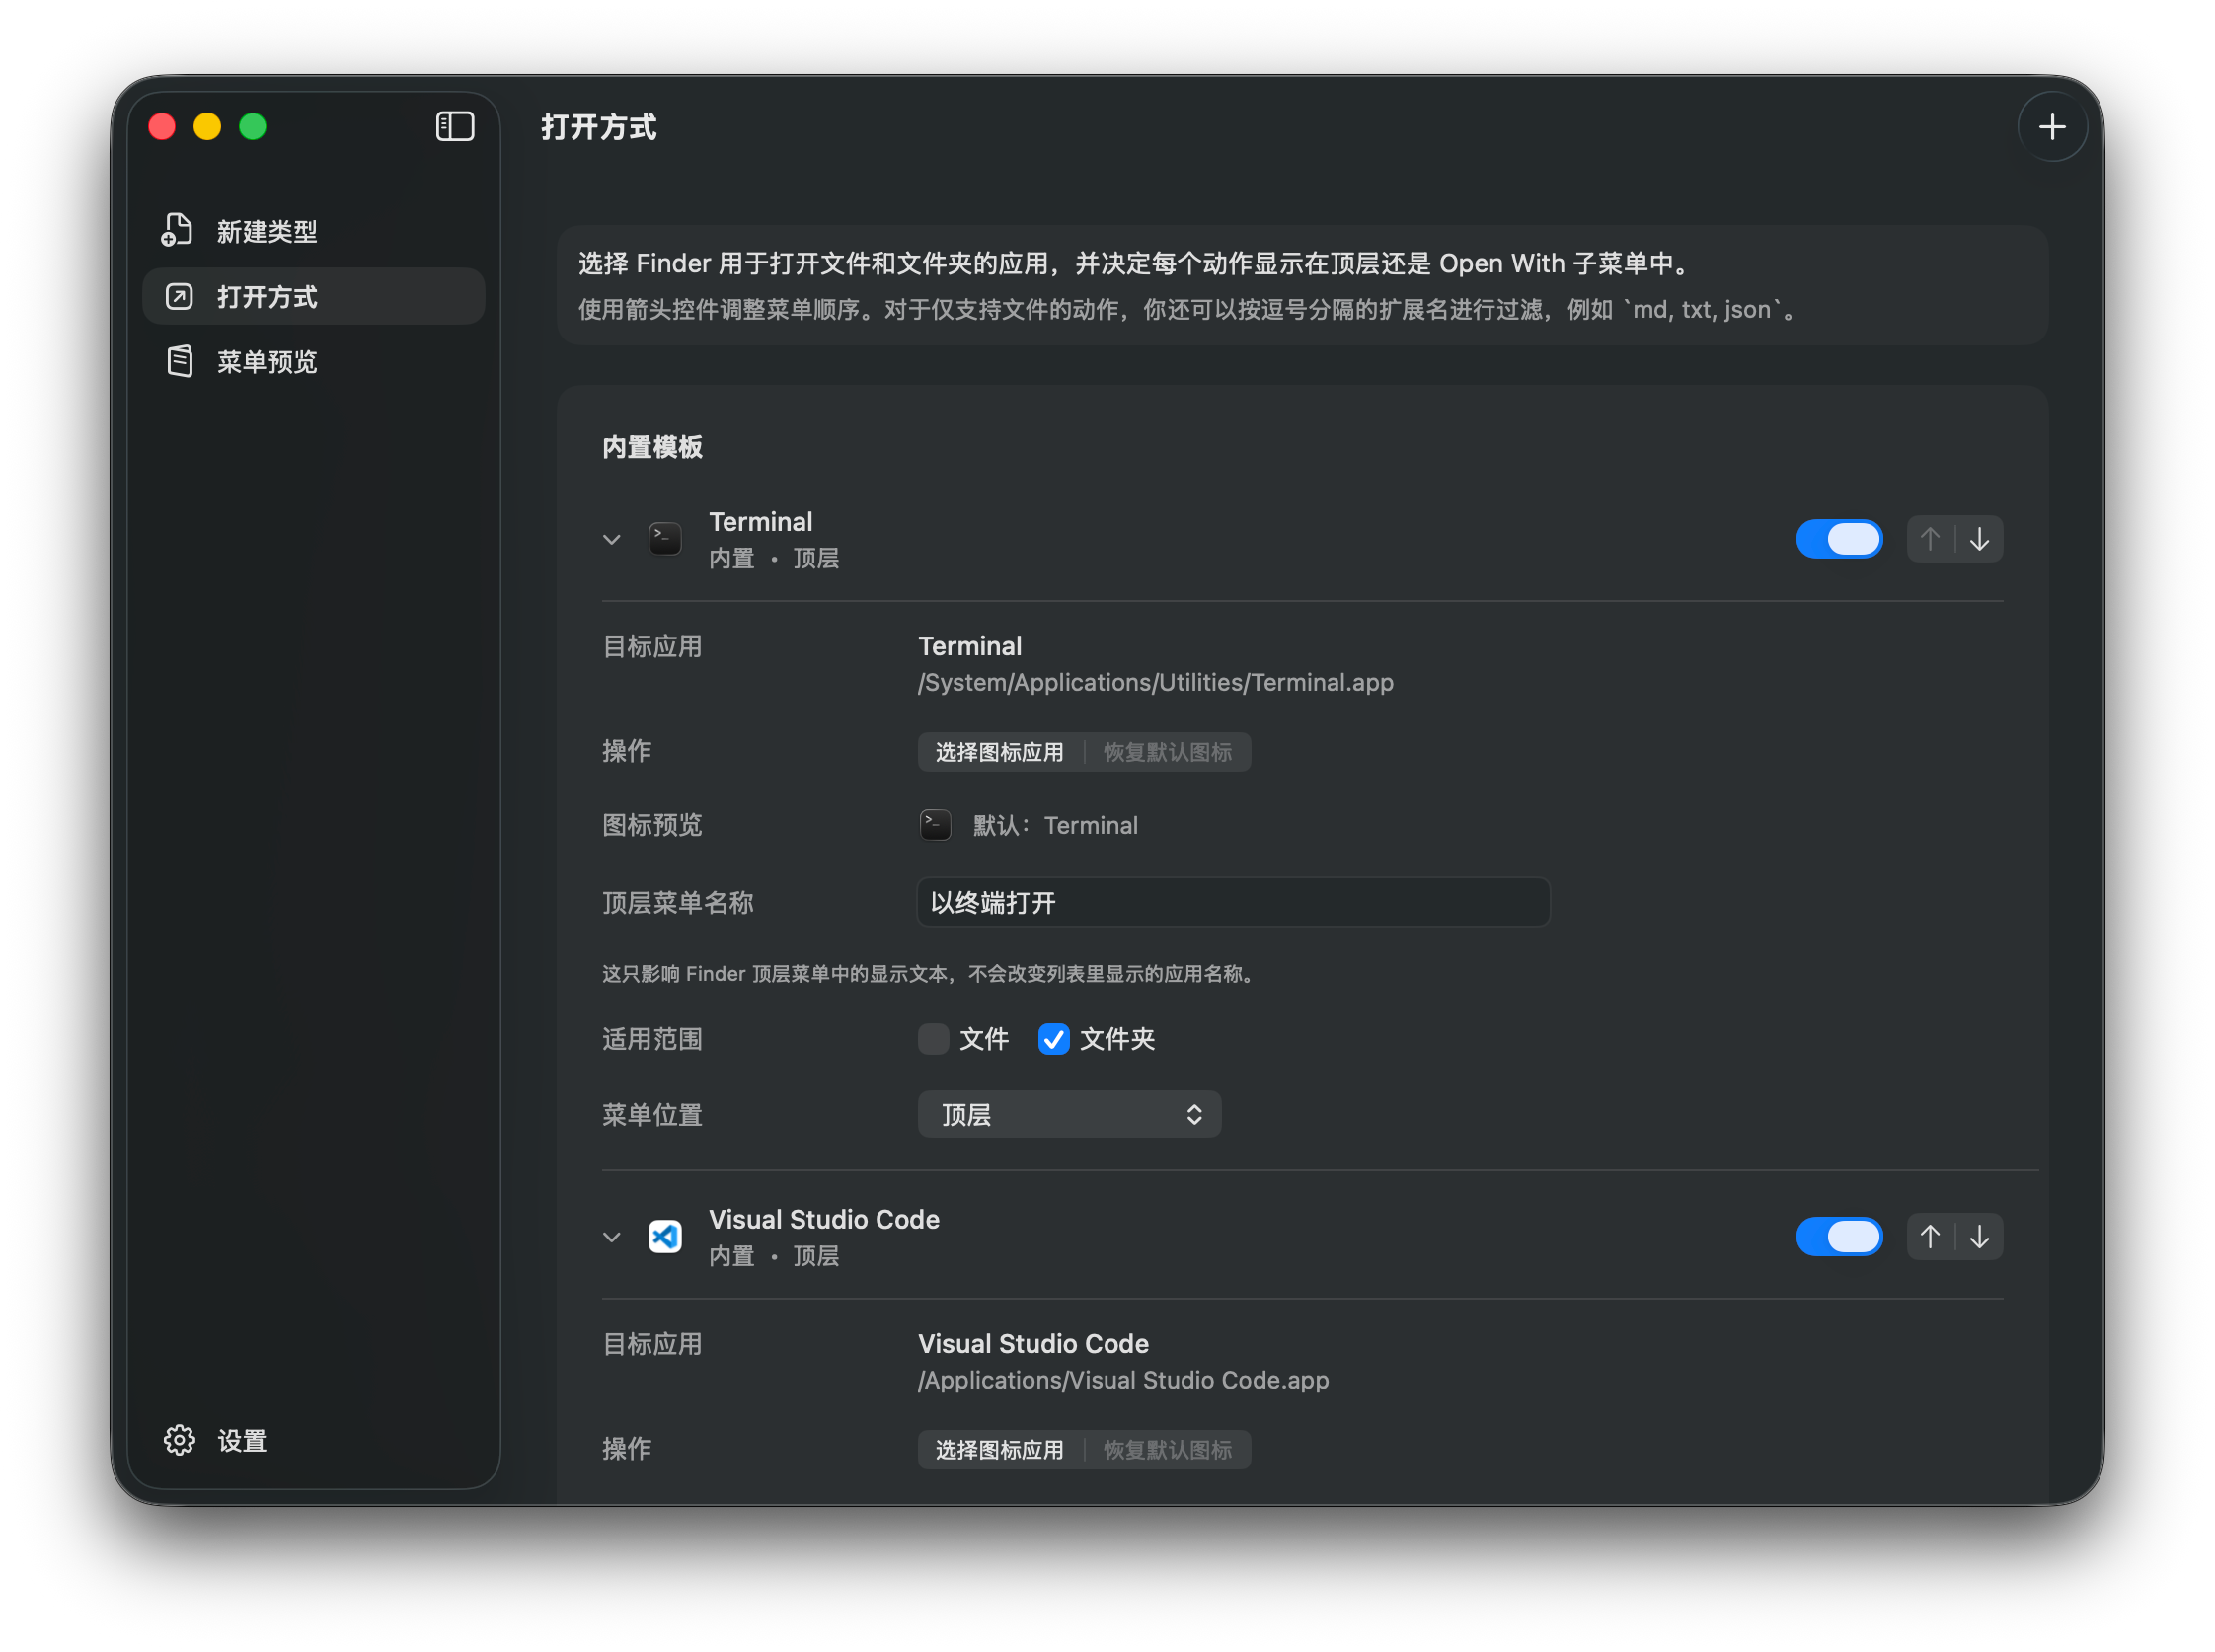
Task: Click Terminal's disabled up arrow
Action: click(x=1930, y=539)
